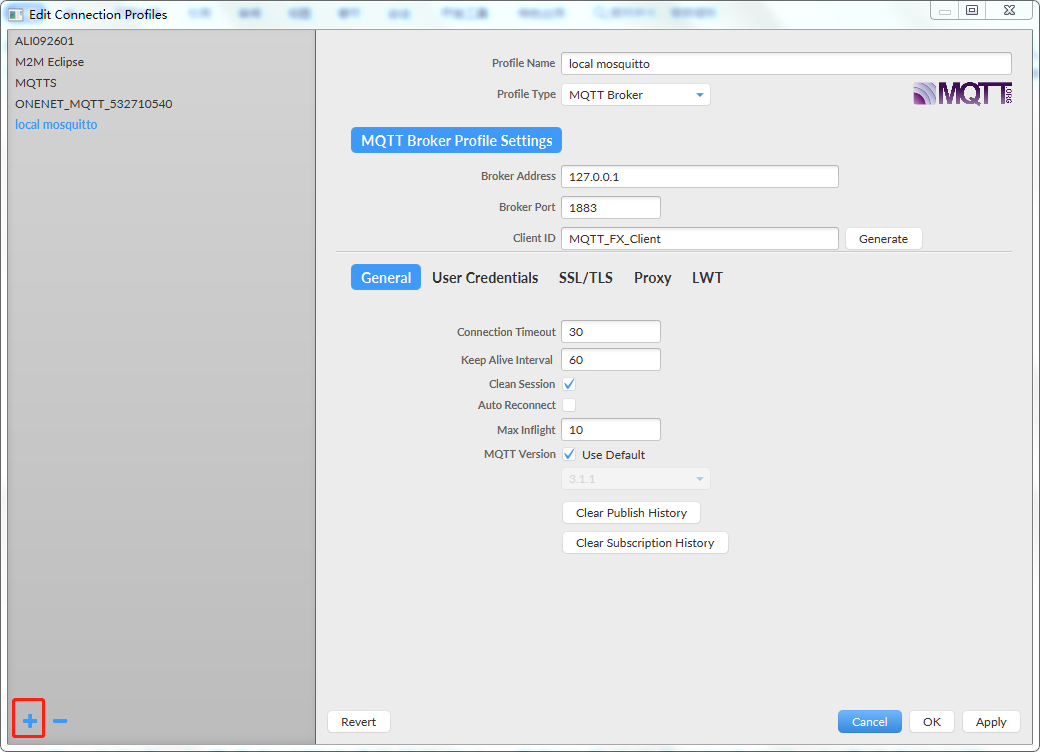This screenshot has height=752, width=1040.
Task: Click the Cancel button
Action: (870, 721)
